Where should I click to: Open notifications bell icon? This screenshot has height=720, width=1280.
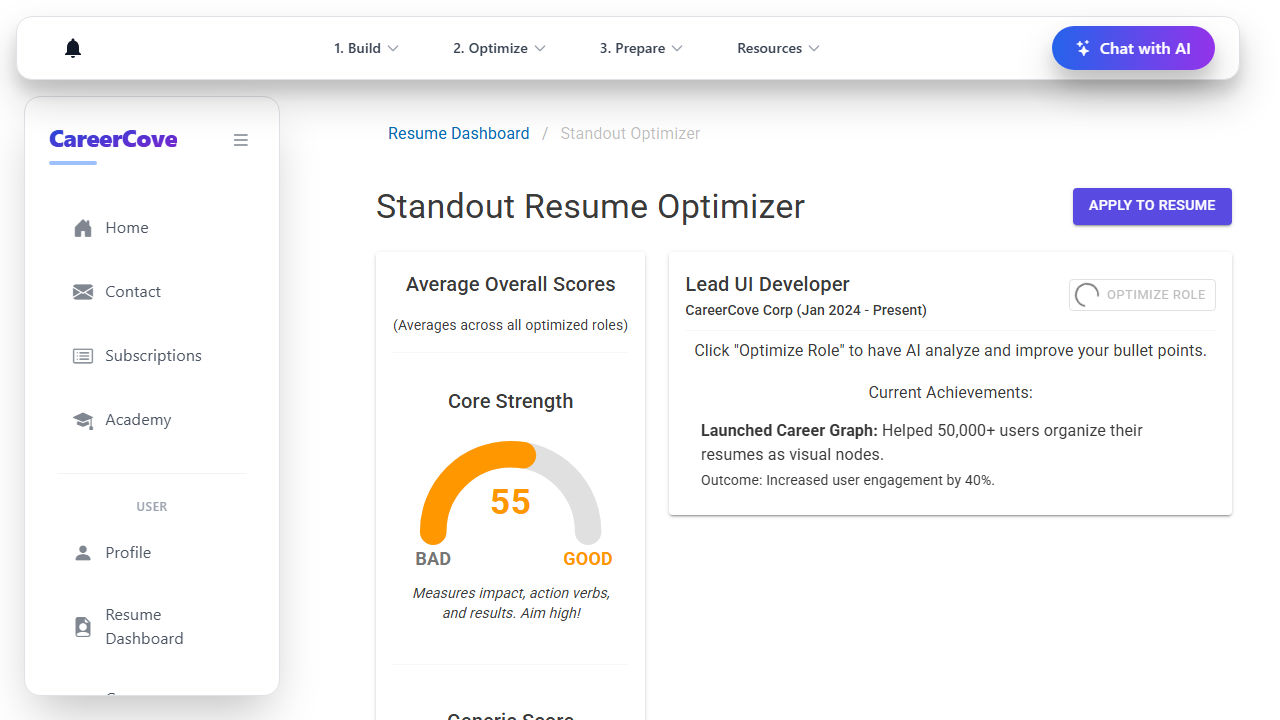pyautogui.click(x=73, y=48)
